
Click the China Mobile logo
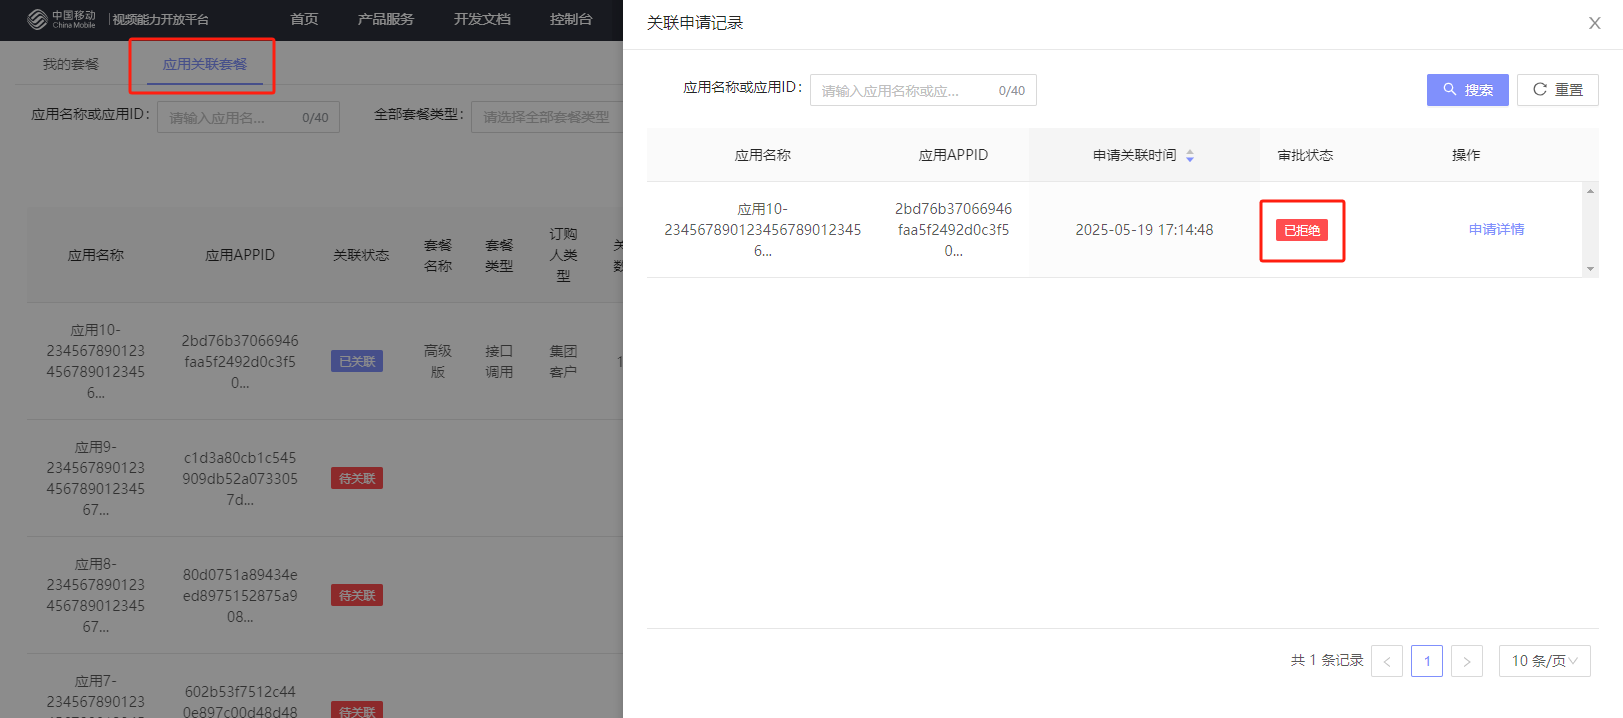(61, 19)
